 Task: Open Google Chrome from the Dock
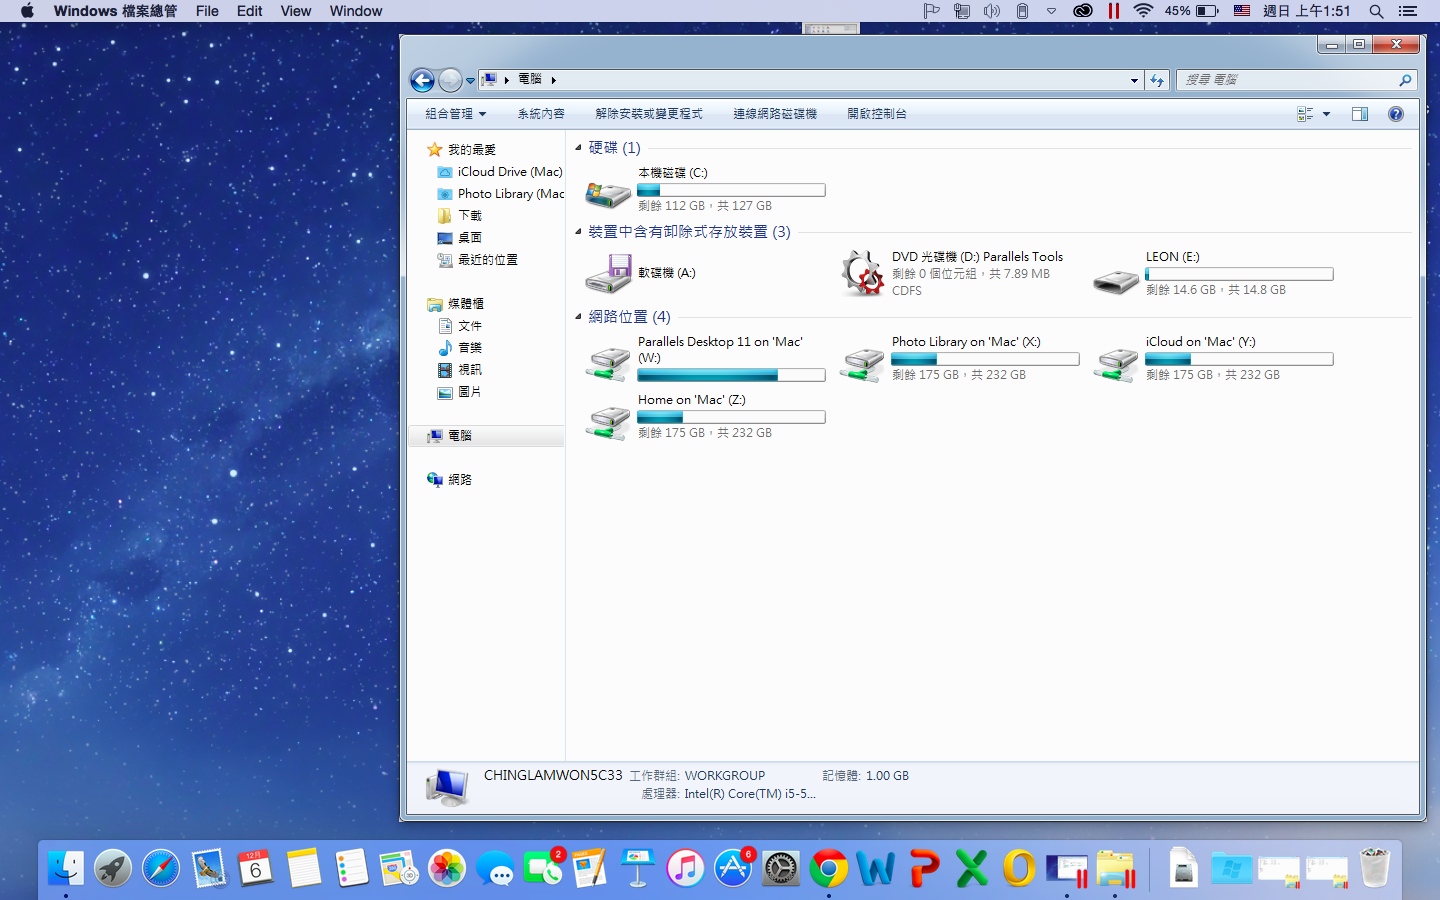pyautogui.click(x=829, y=868)
